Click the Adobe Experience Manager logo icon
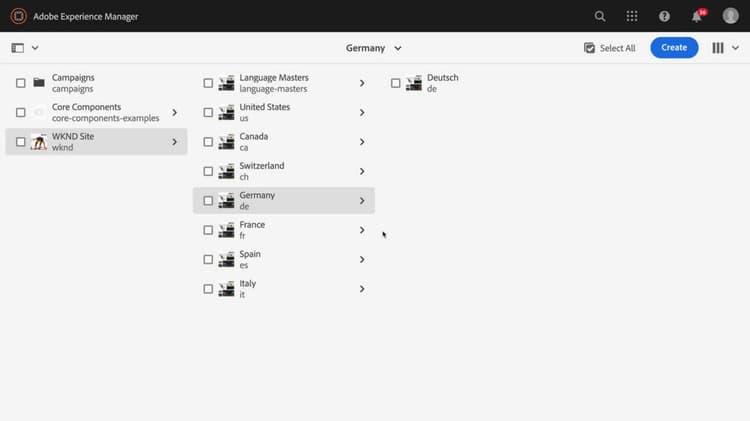The image size is (750, 421). pos(19,16)
